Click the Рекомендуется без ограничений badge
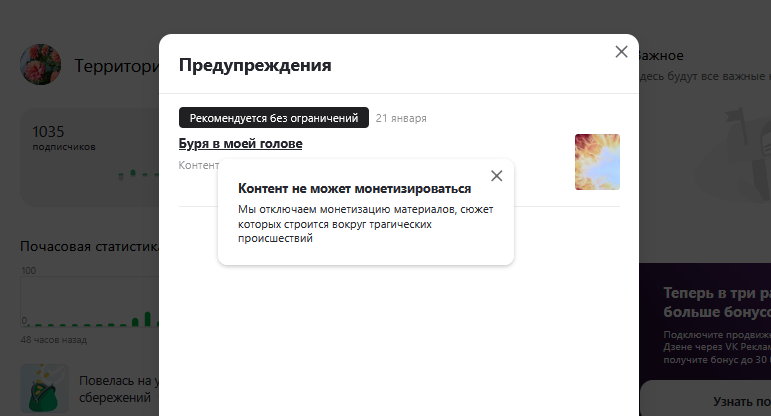The width and height of the screenshot is (771, 416). click(273, 118)
